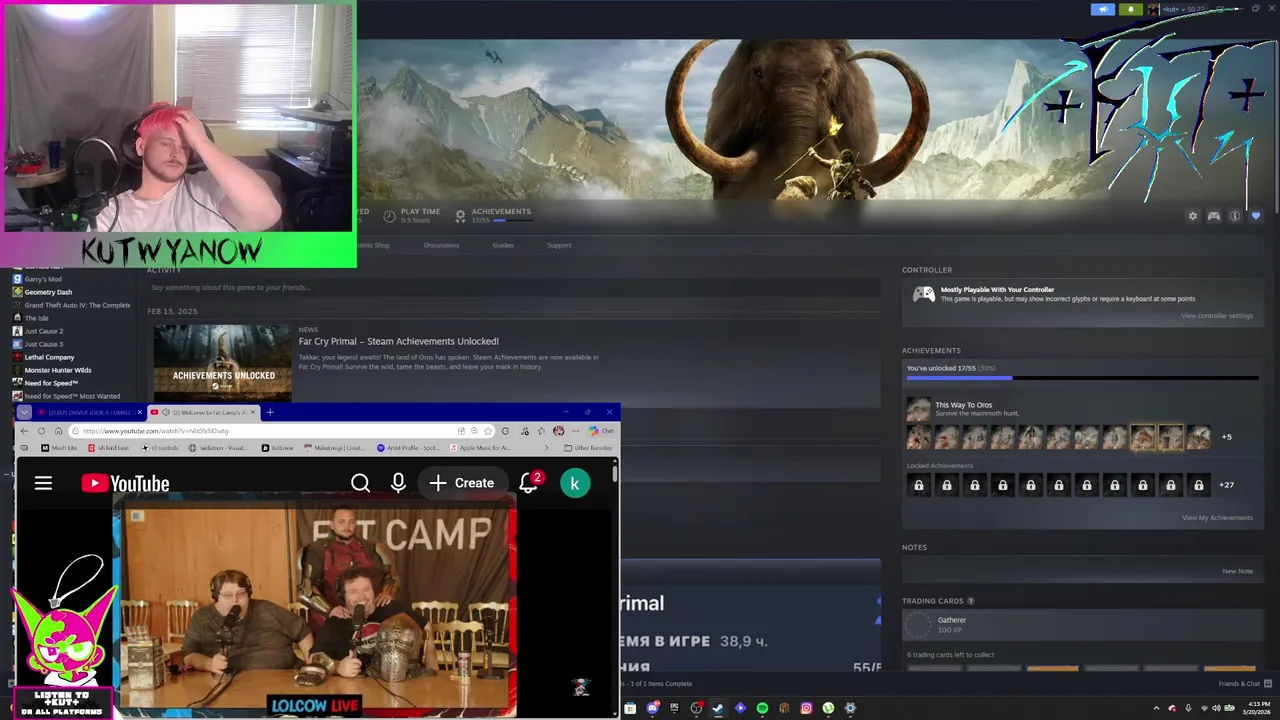Select Garry's Mod in Steam library list
The height and width of the screenshot is (720, 1280).
(43, 279)
